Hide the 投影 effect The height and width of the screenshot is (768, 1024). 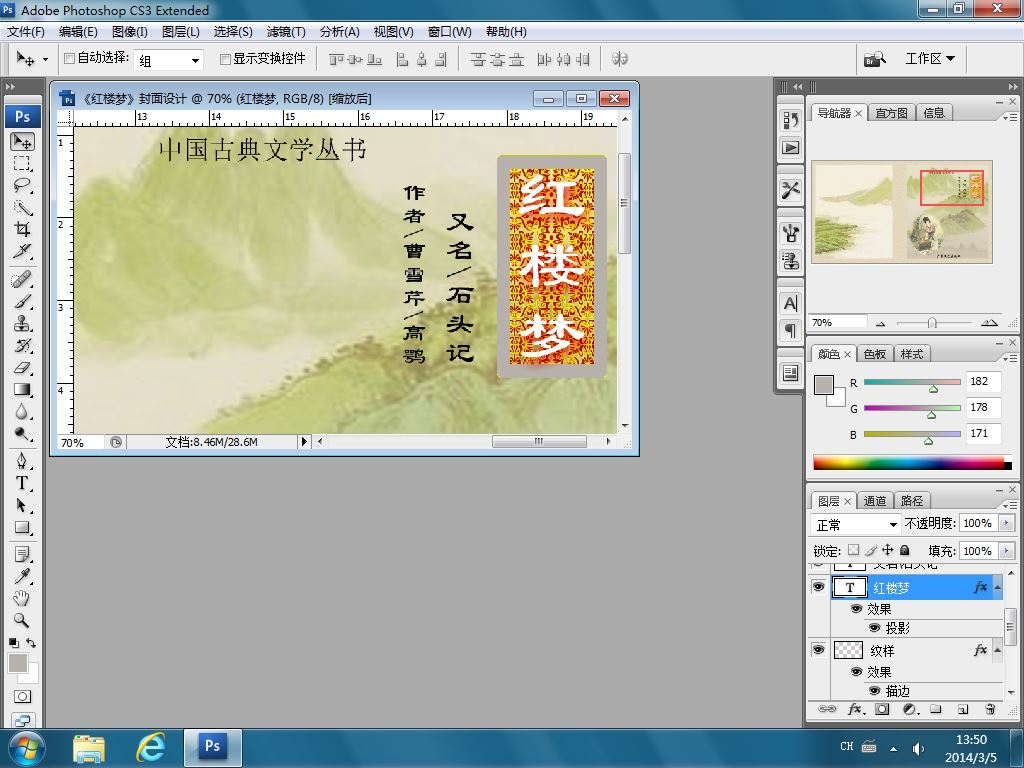click(x=874, y=628)
